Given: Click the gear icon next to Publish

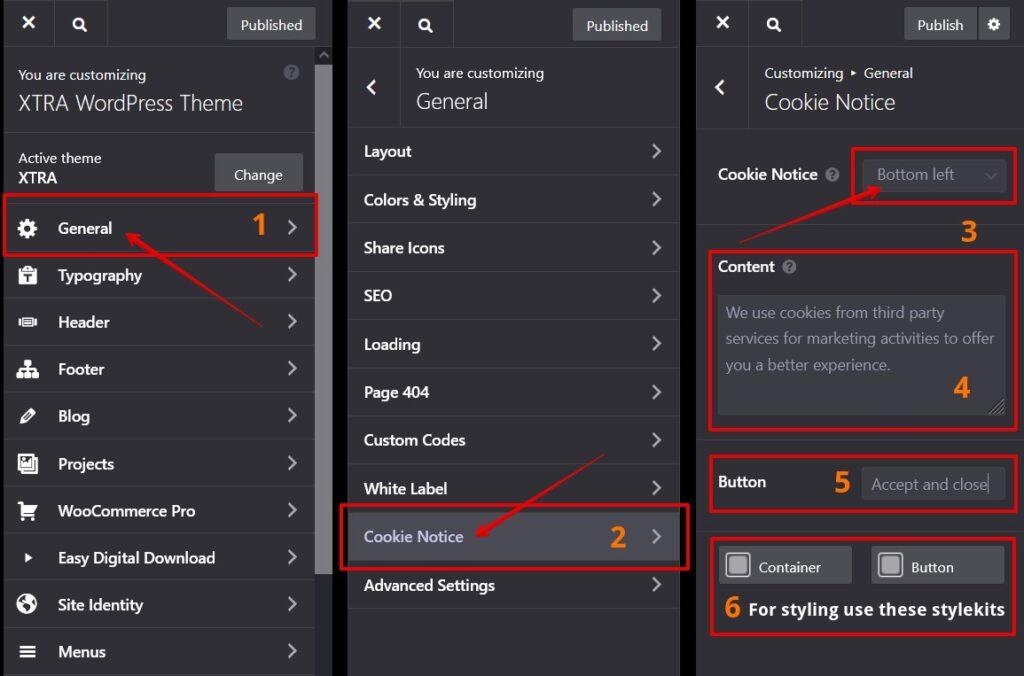Looking at the screenshot, I should (993, 23).
